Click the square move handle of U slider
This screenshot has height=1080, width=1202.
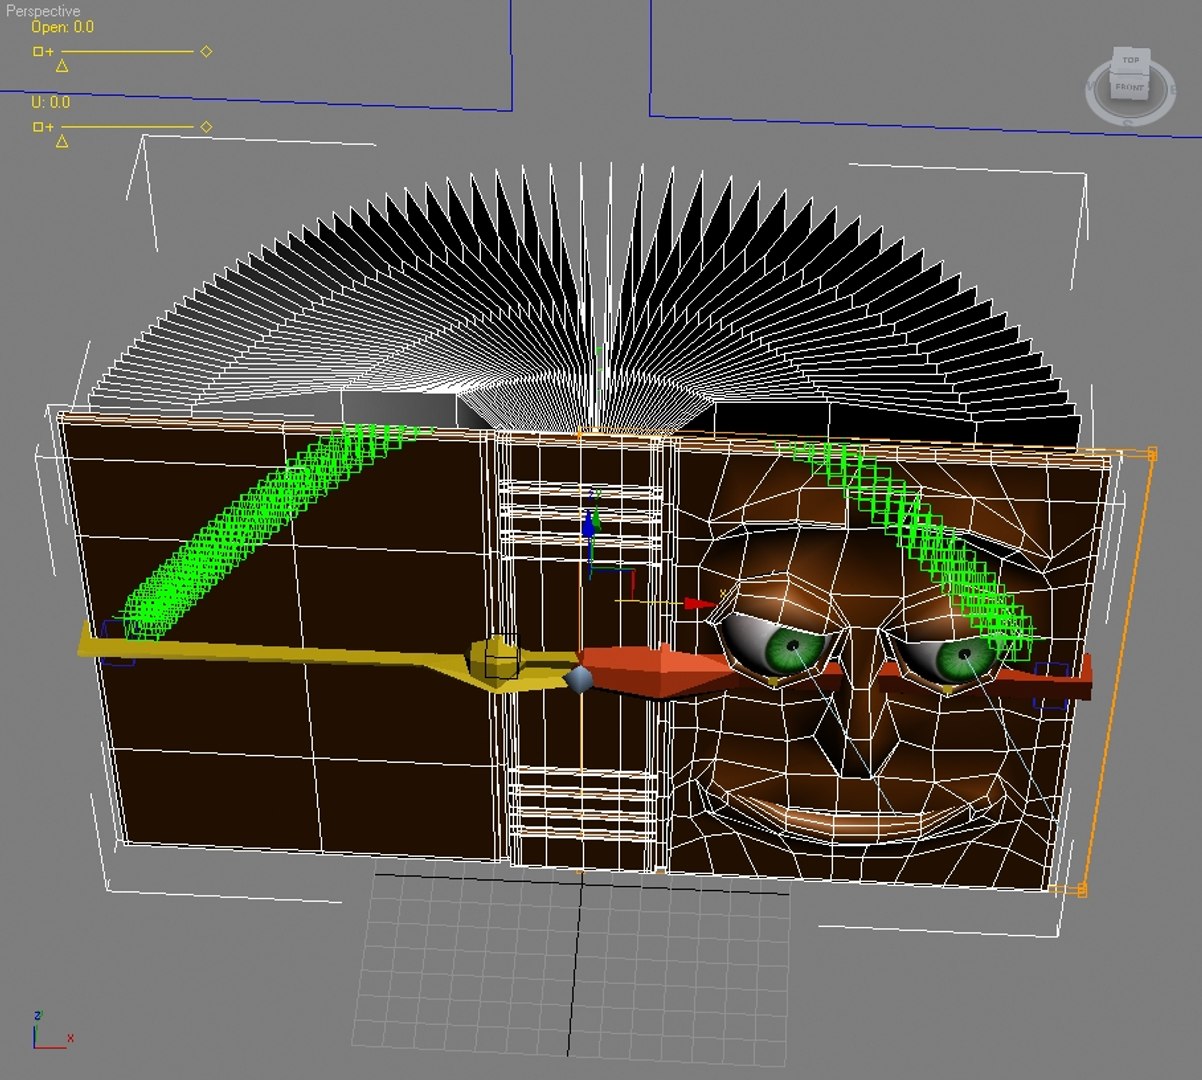tap(38, 127)
